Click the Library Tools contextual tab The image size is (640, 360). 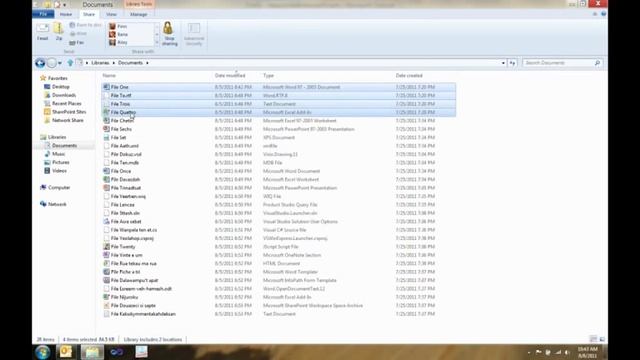click(139, 4)
